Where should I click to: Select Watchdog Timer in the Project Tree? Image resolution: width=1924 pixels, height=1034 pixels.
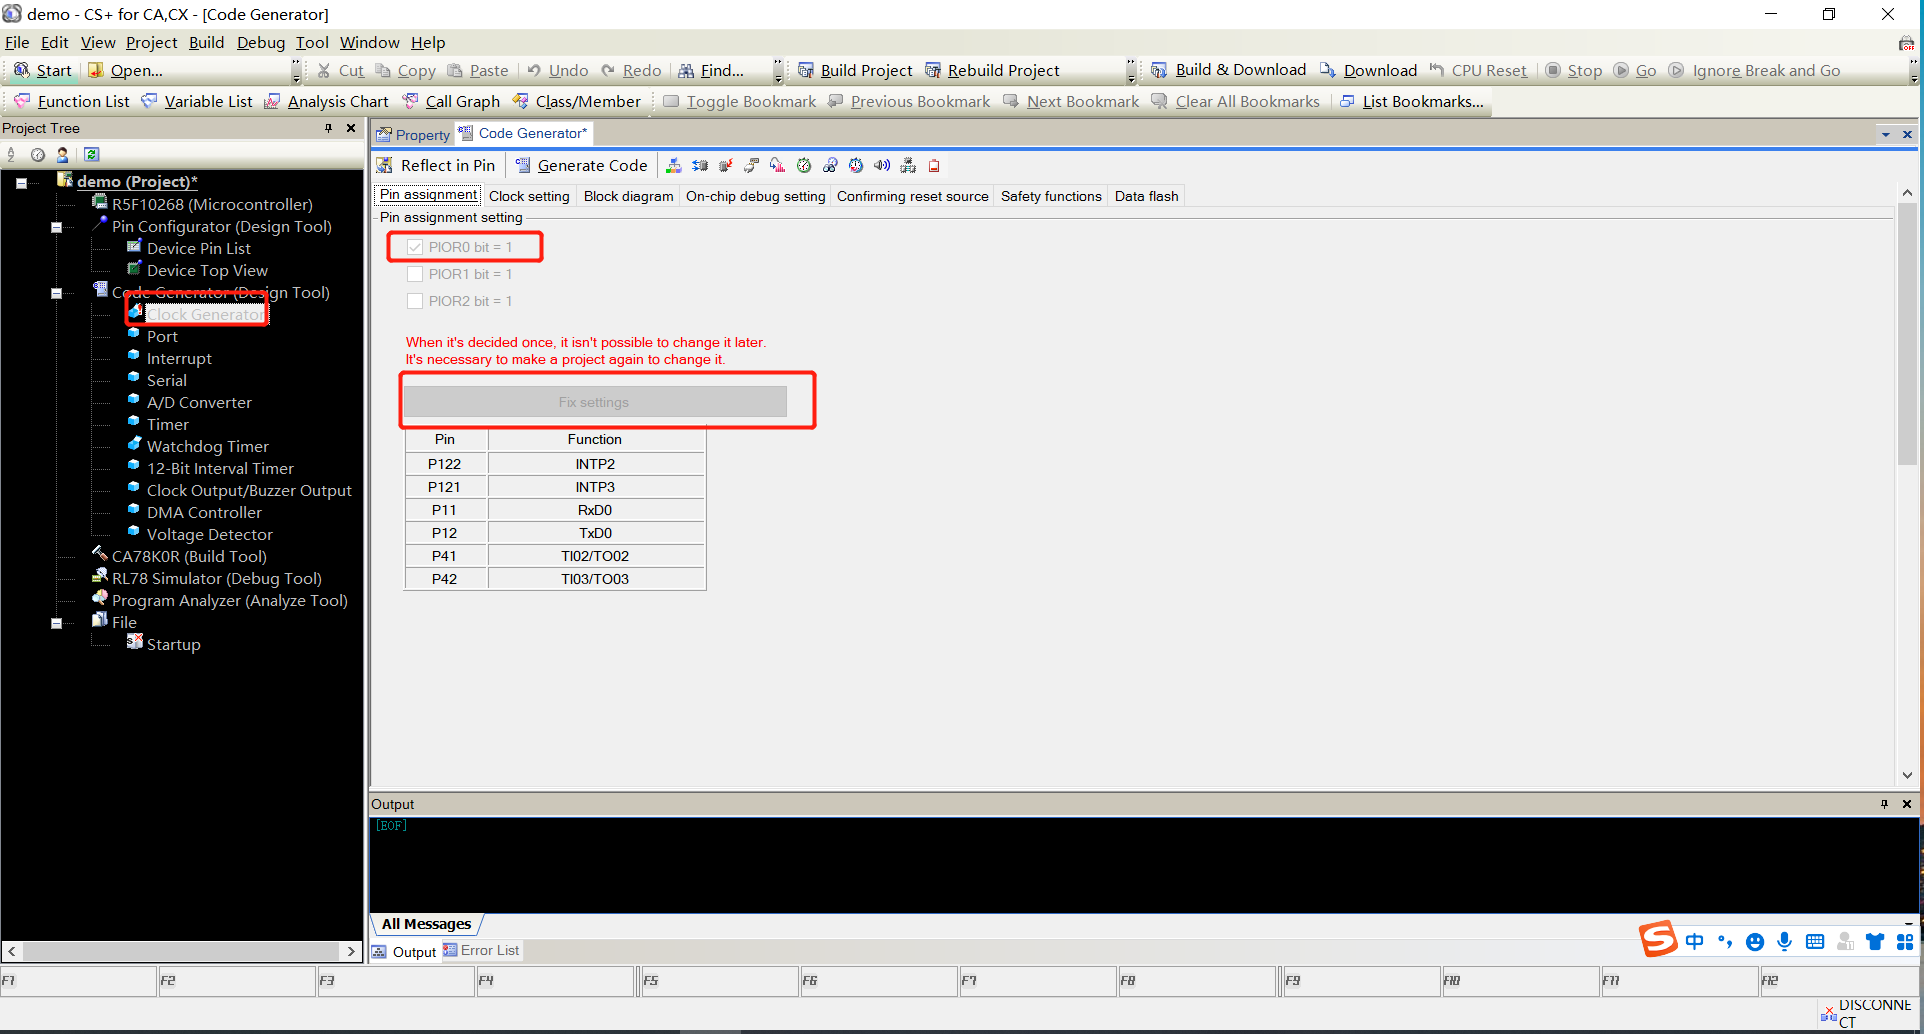[207, 446]
